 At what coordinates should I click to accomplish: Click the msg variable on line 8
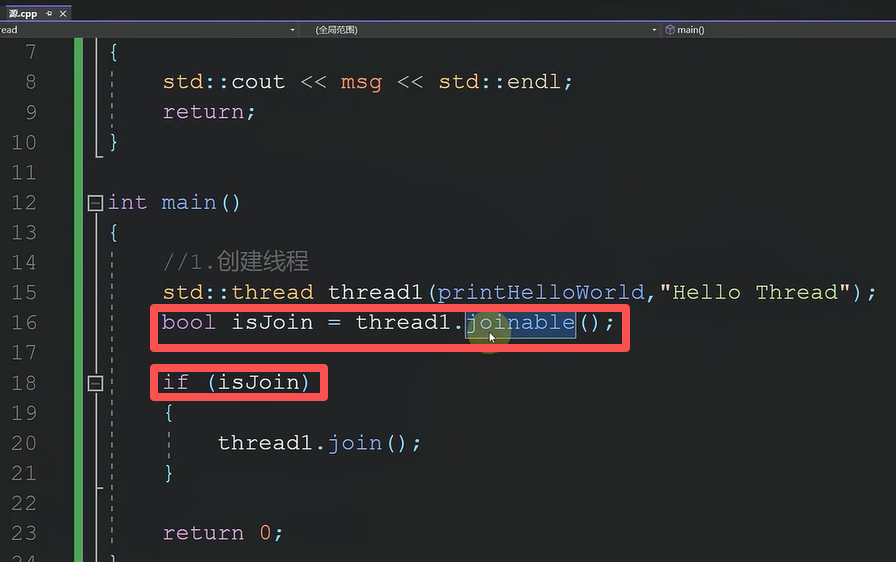[361, 82]
